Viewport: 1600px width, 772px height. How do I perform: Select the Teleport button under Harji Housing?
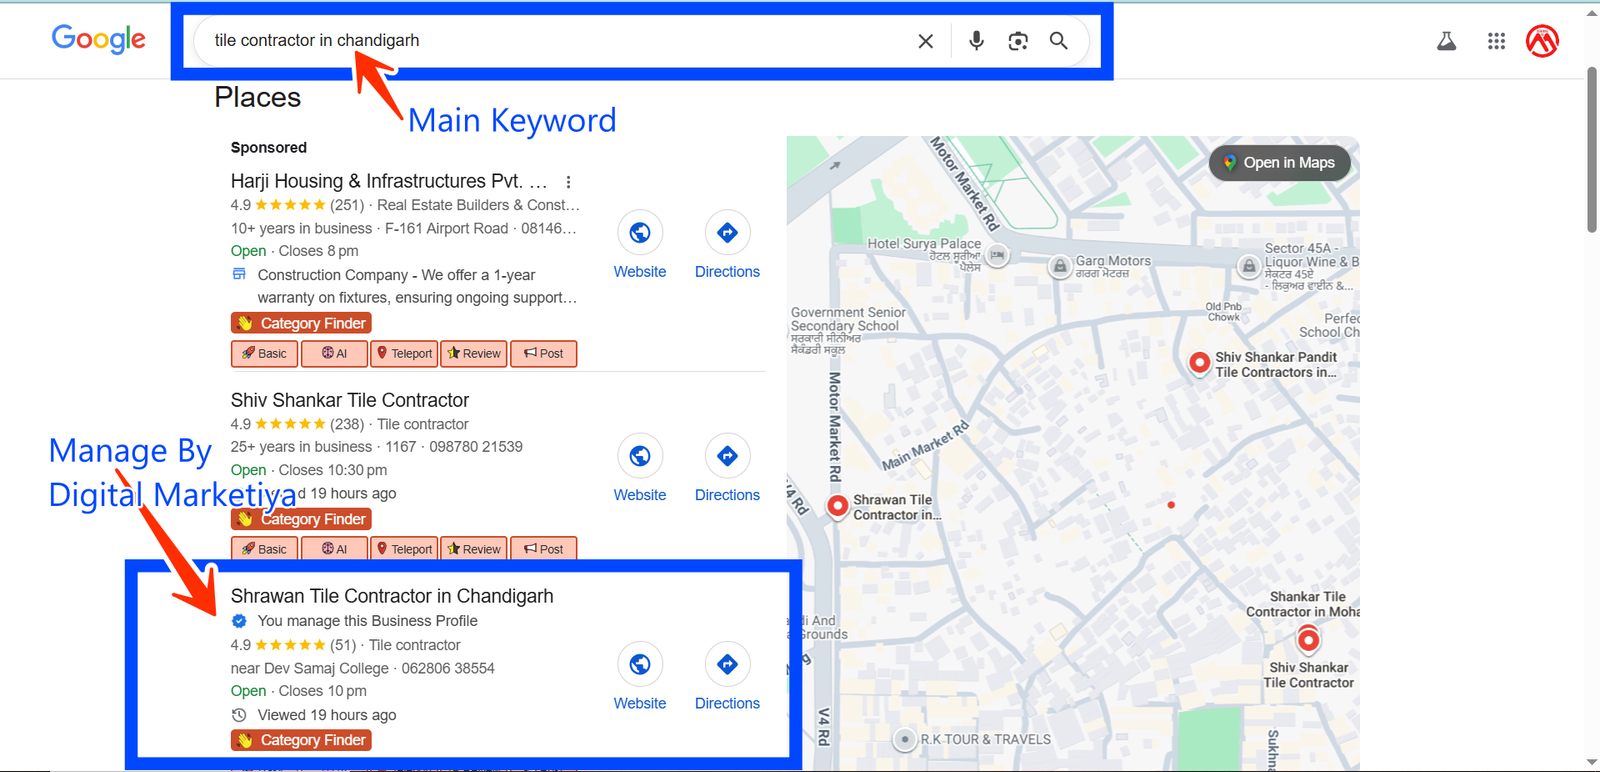pos(404,353)
